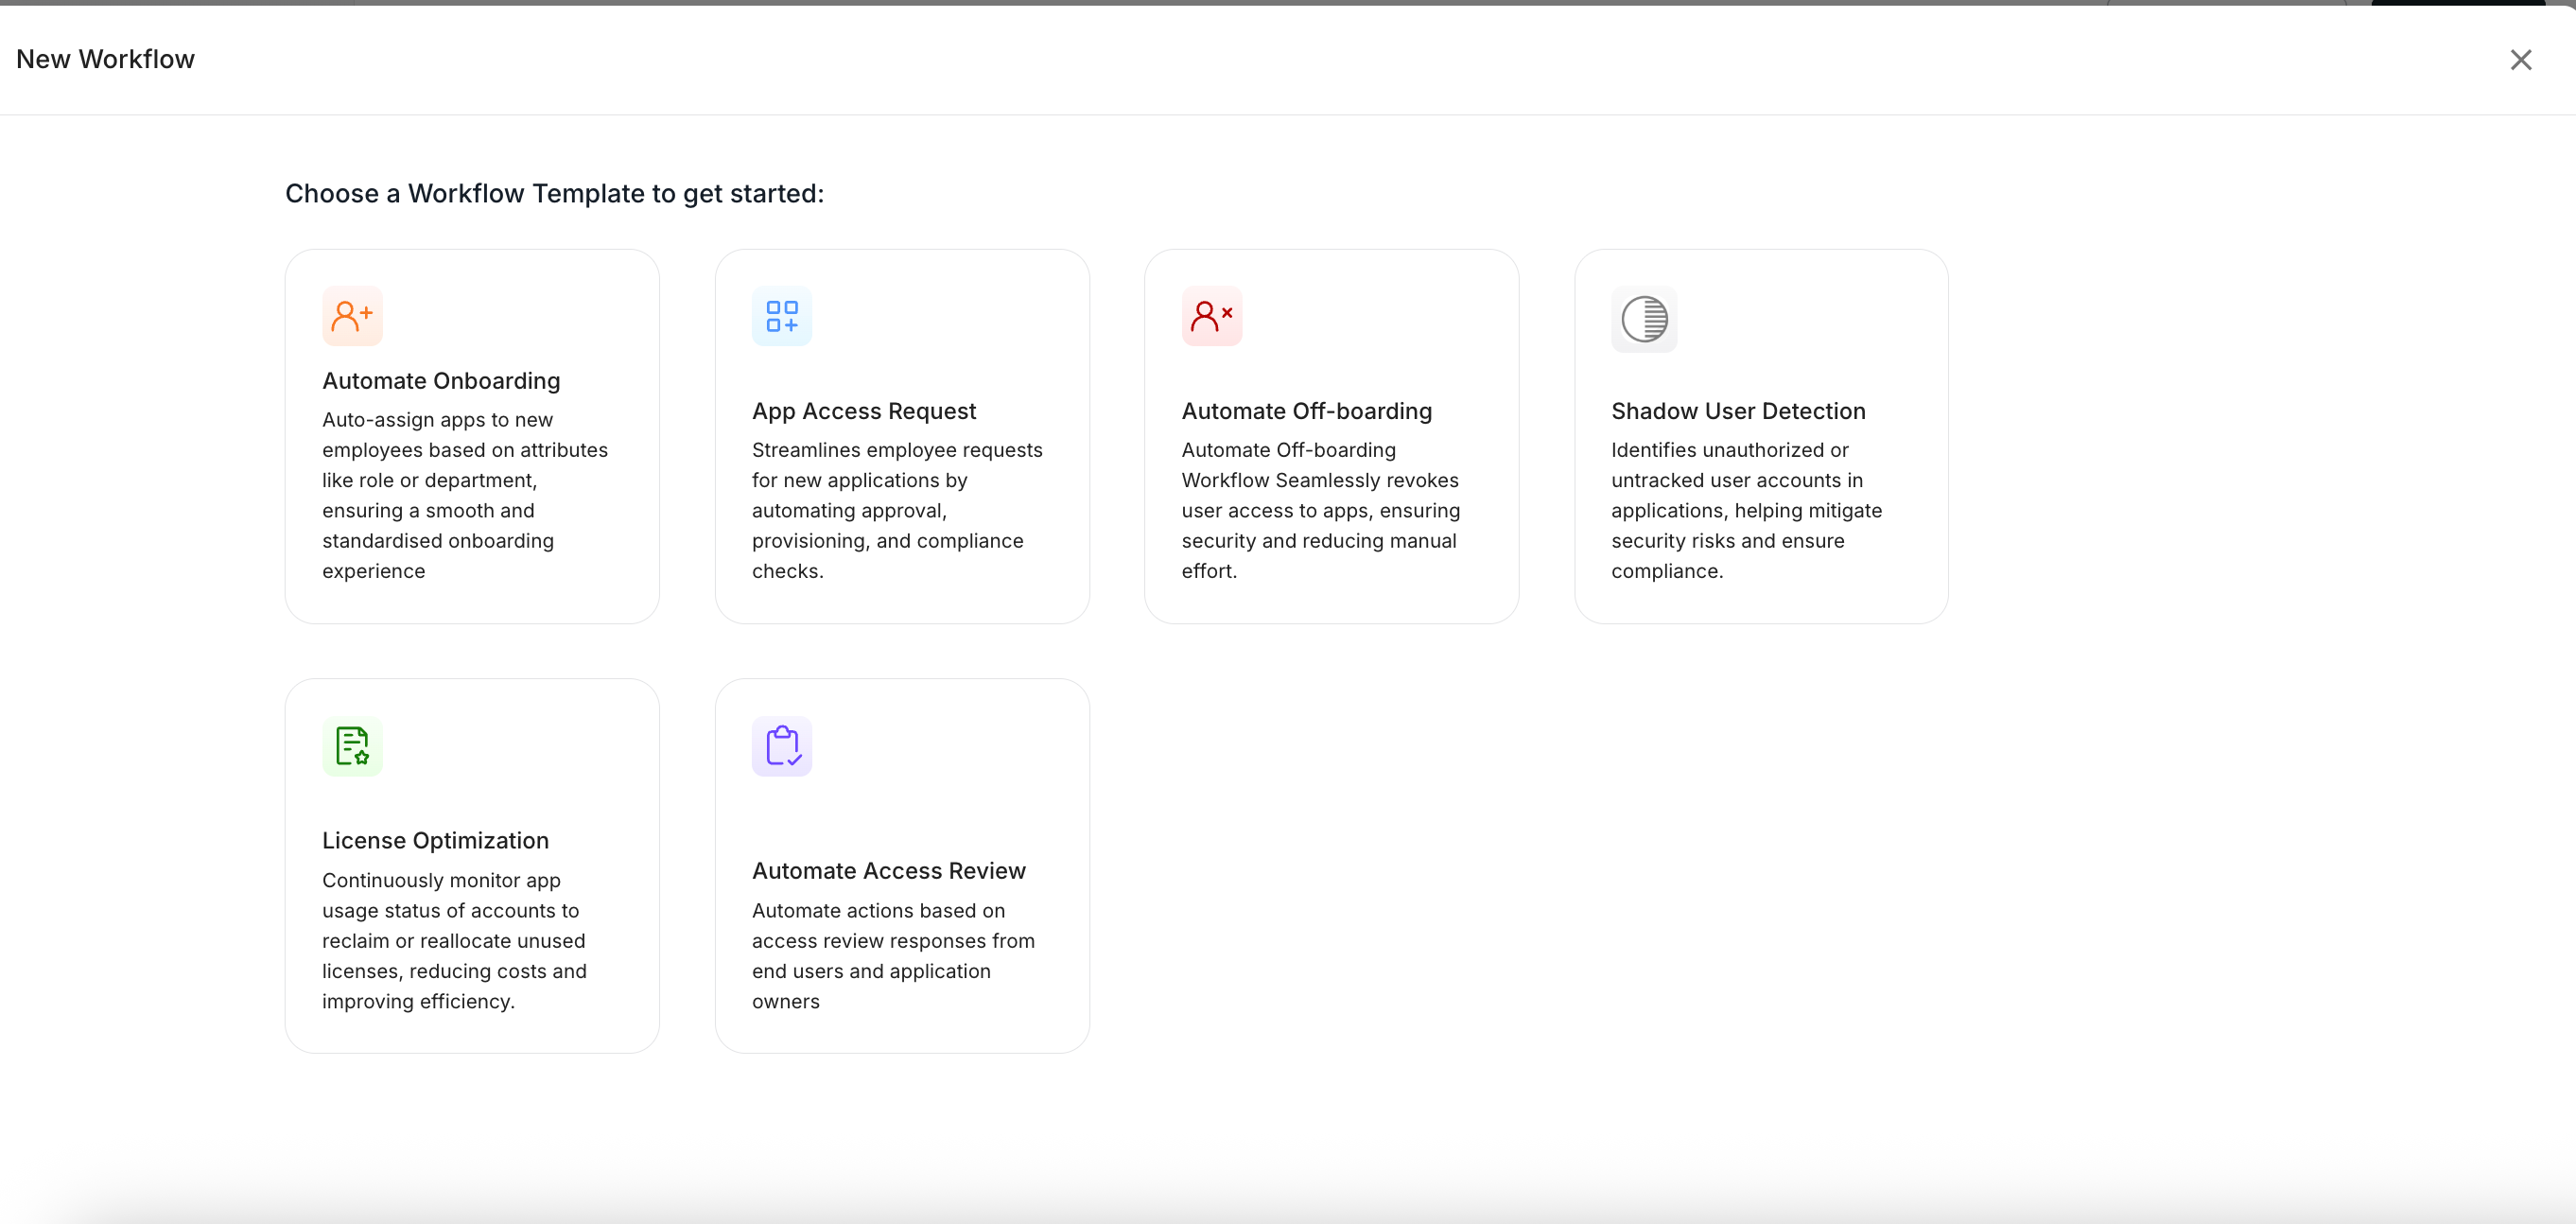
Task: Click the App Access Request description text
Action: tap(896, 510)
